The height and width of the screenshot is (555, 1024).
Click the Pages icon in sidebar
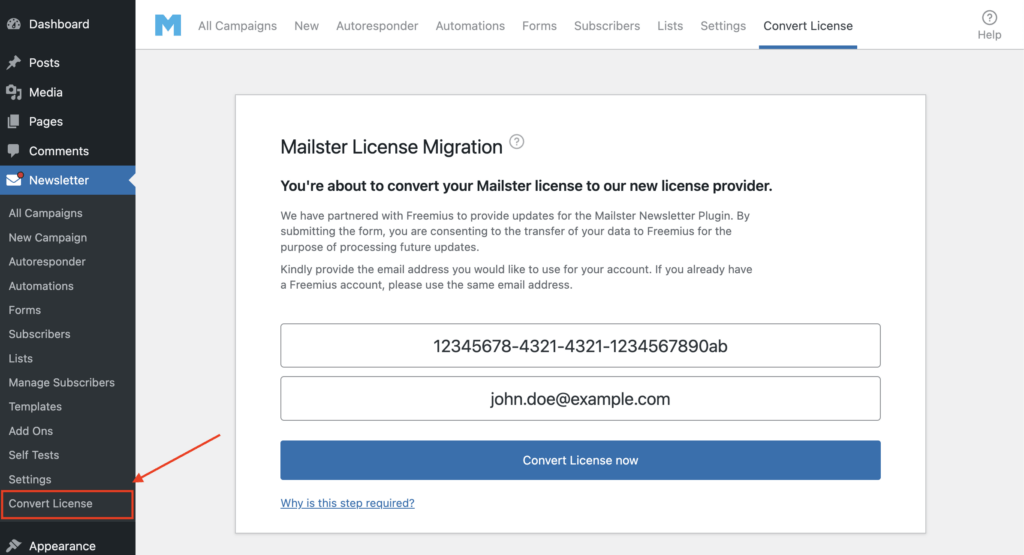tap(14, 122)
